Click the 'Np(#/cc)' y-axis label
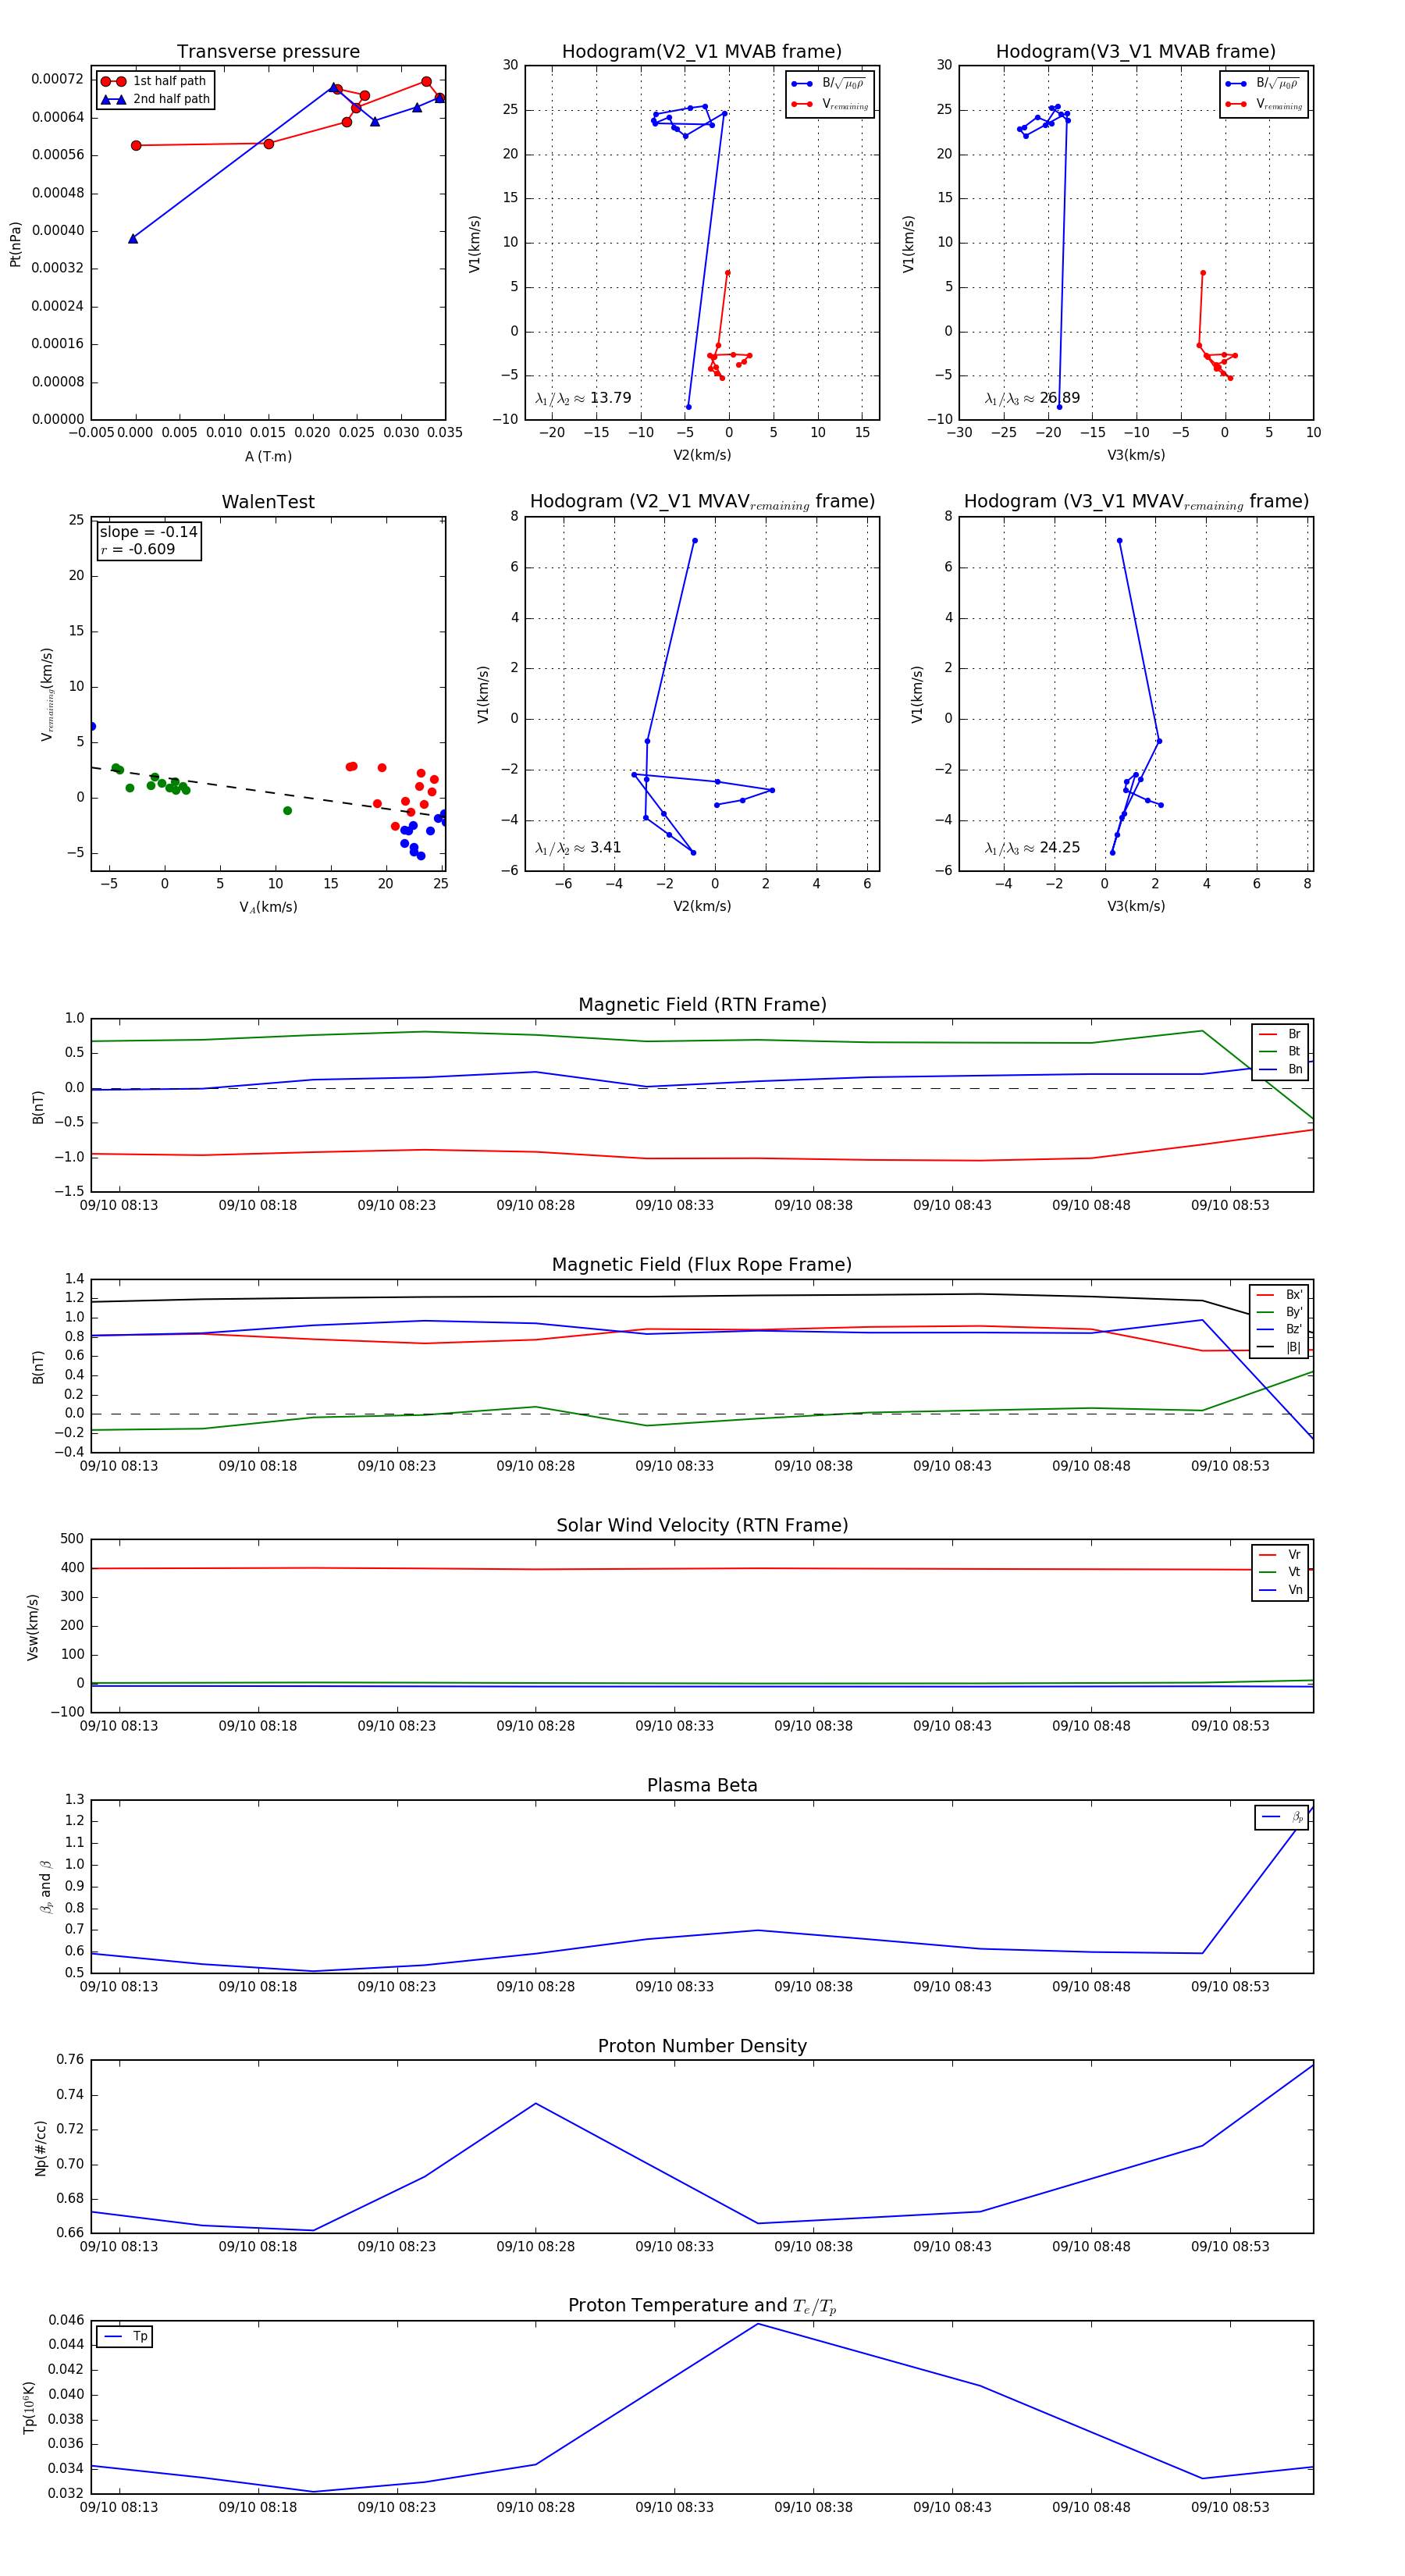Screen dimensions: 1405x2576 pyautogui.click(x=41, y=2148)
